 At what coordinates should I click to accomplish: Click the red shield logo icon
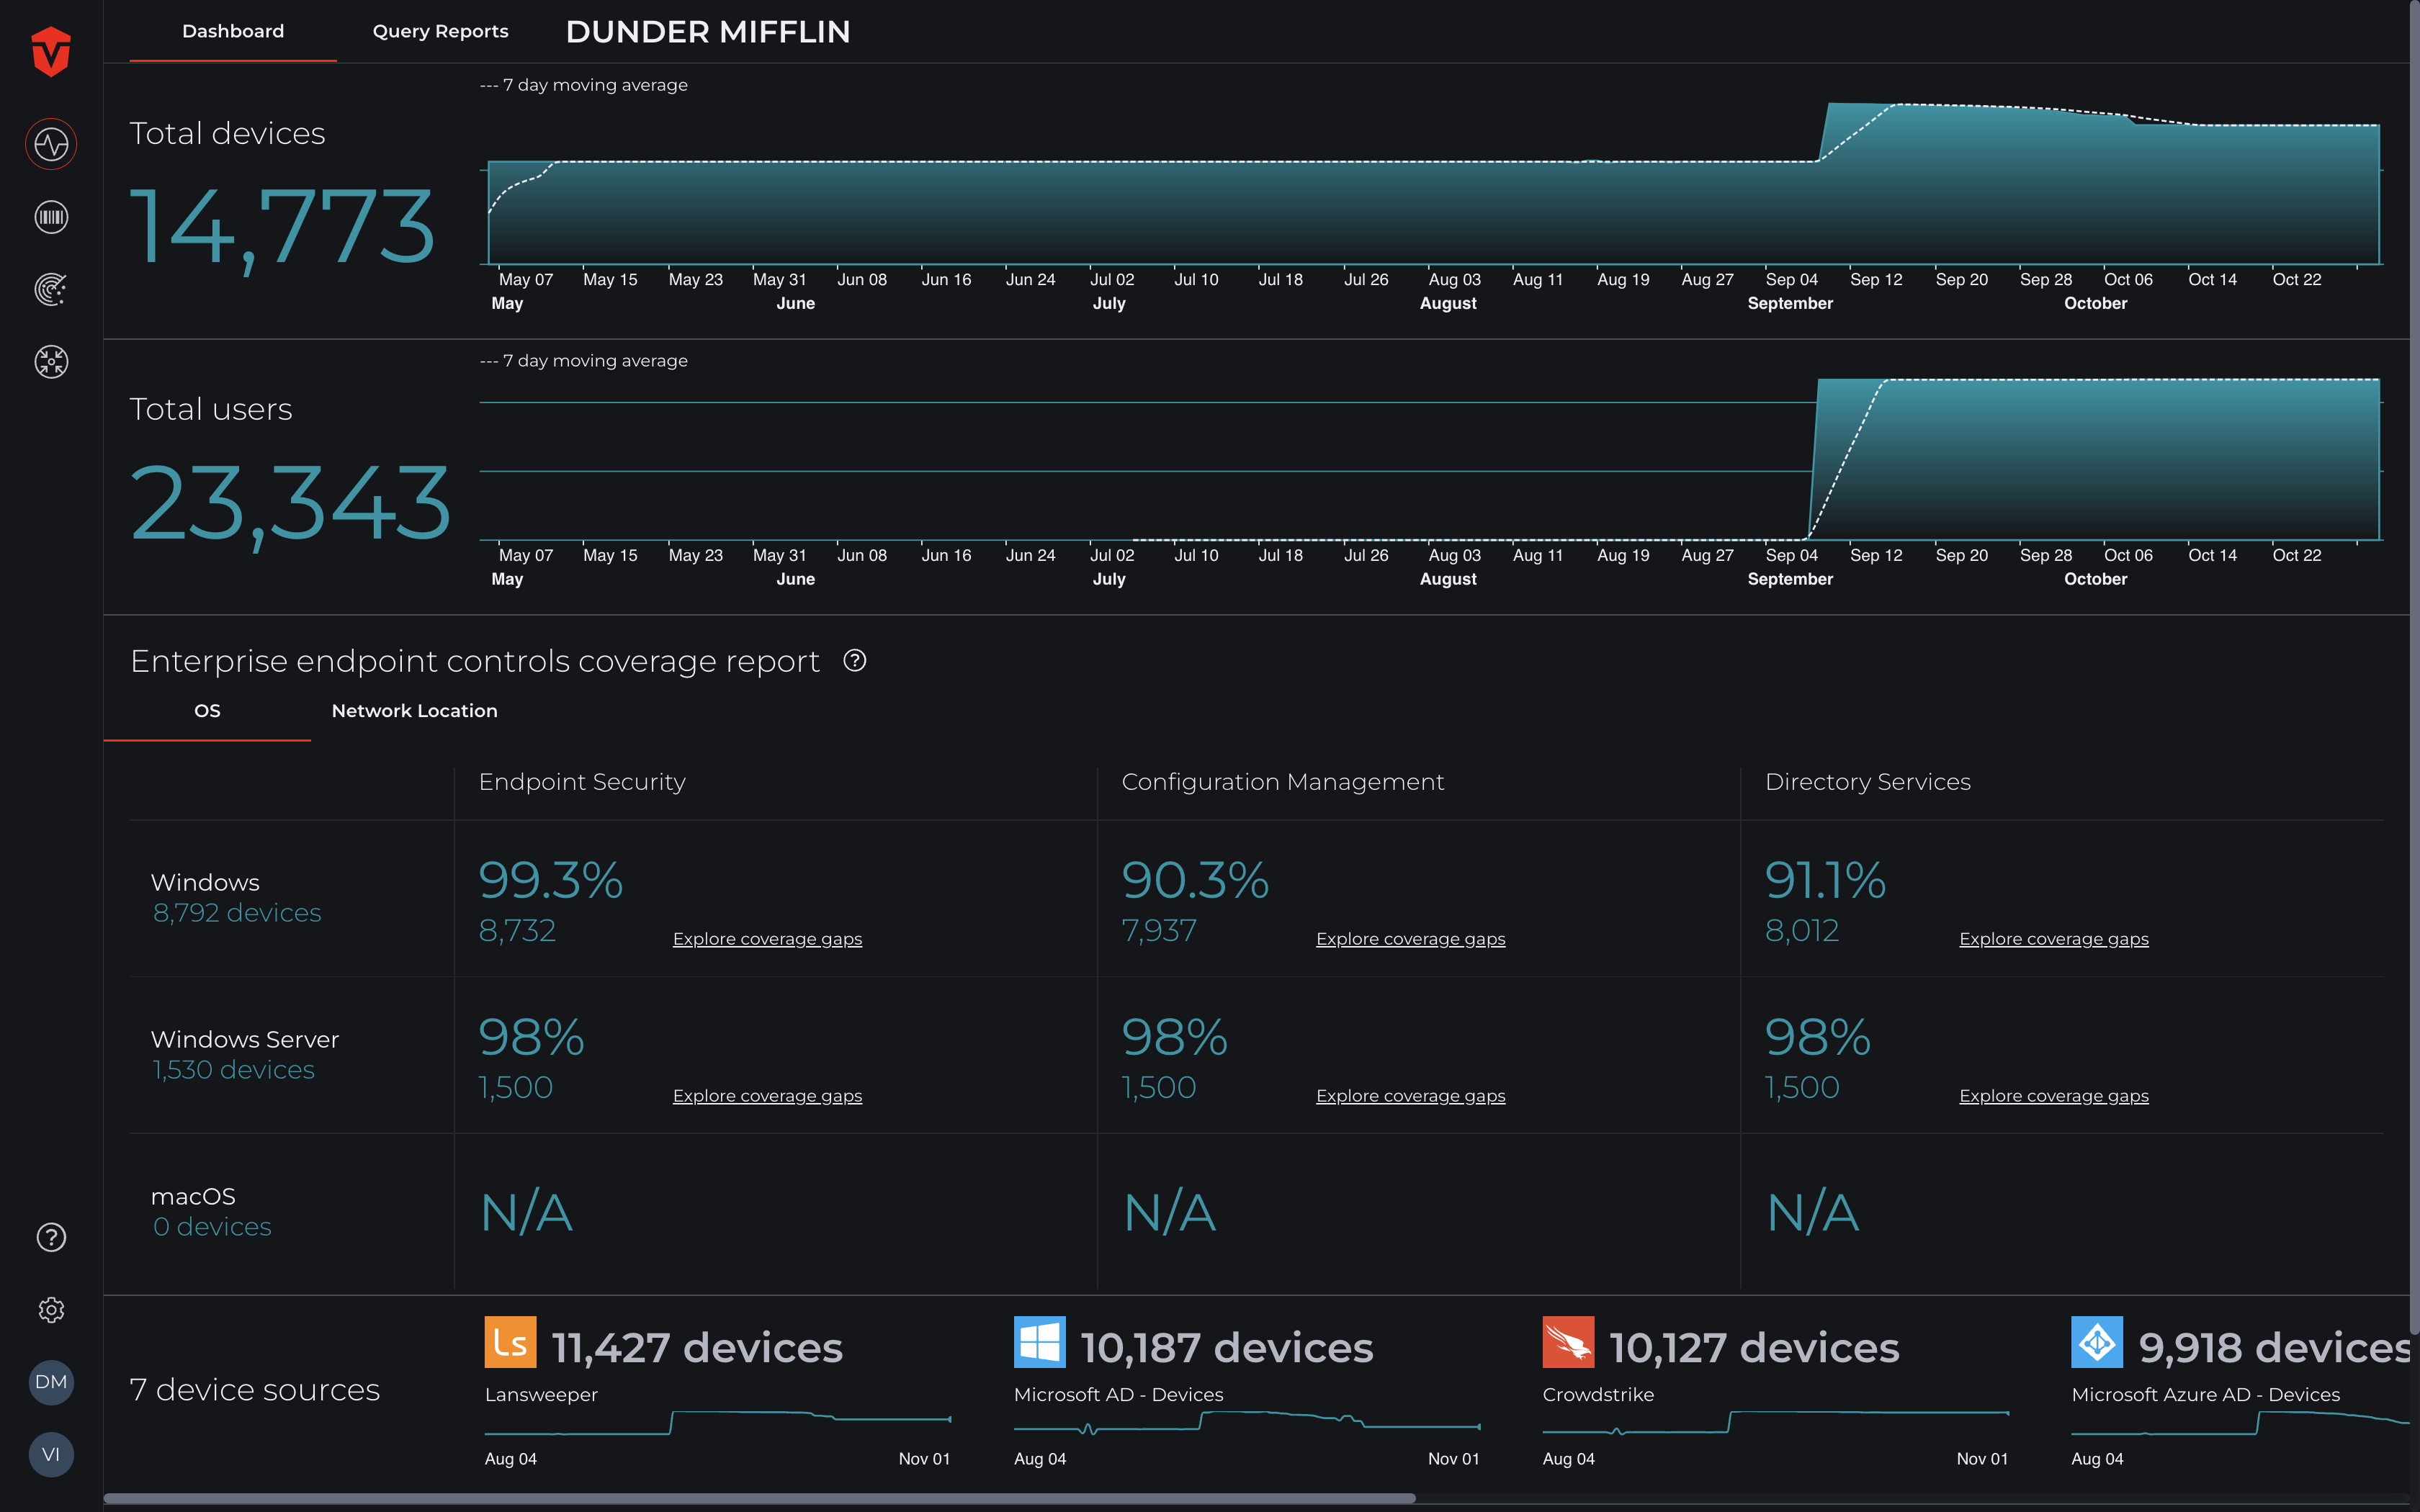[51, 51]
